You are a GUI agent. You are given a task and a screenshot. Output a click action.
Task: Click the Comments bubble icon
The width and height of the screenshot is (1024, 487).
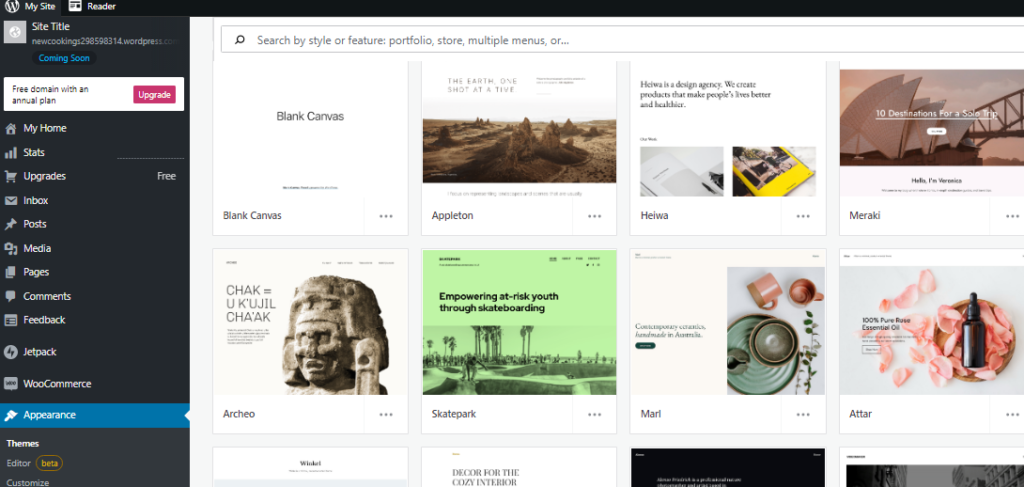(10, 296)
